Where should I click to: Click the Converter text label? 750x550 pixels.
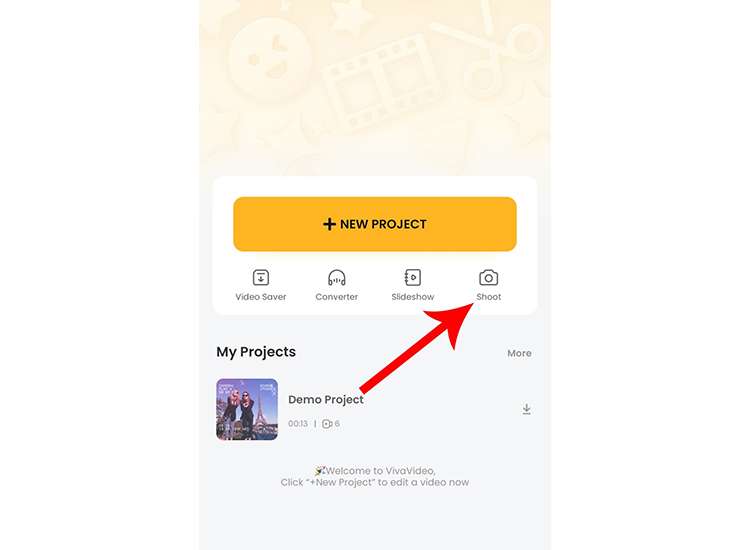click(337, 297)
